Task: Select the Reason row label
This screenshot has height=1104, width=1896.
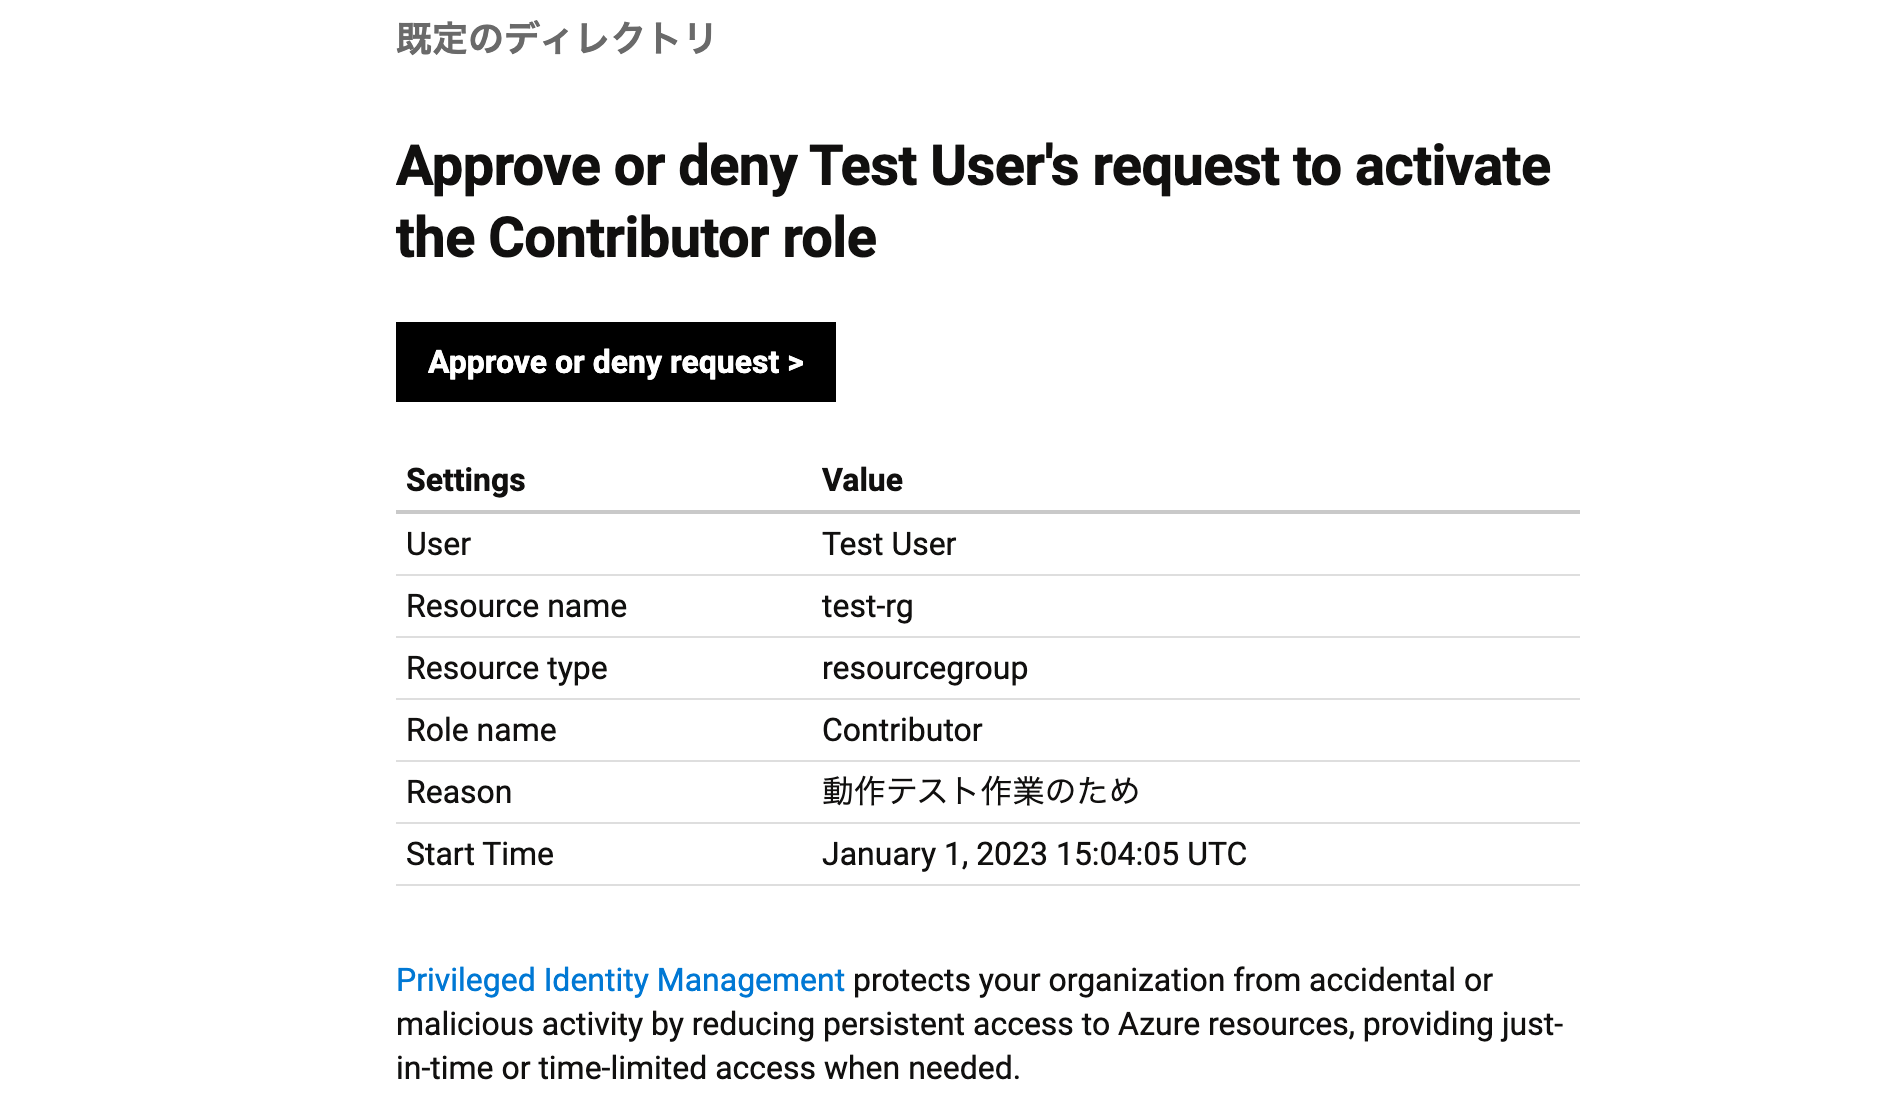Action: 459,792
